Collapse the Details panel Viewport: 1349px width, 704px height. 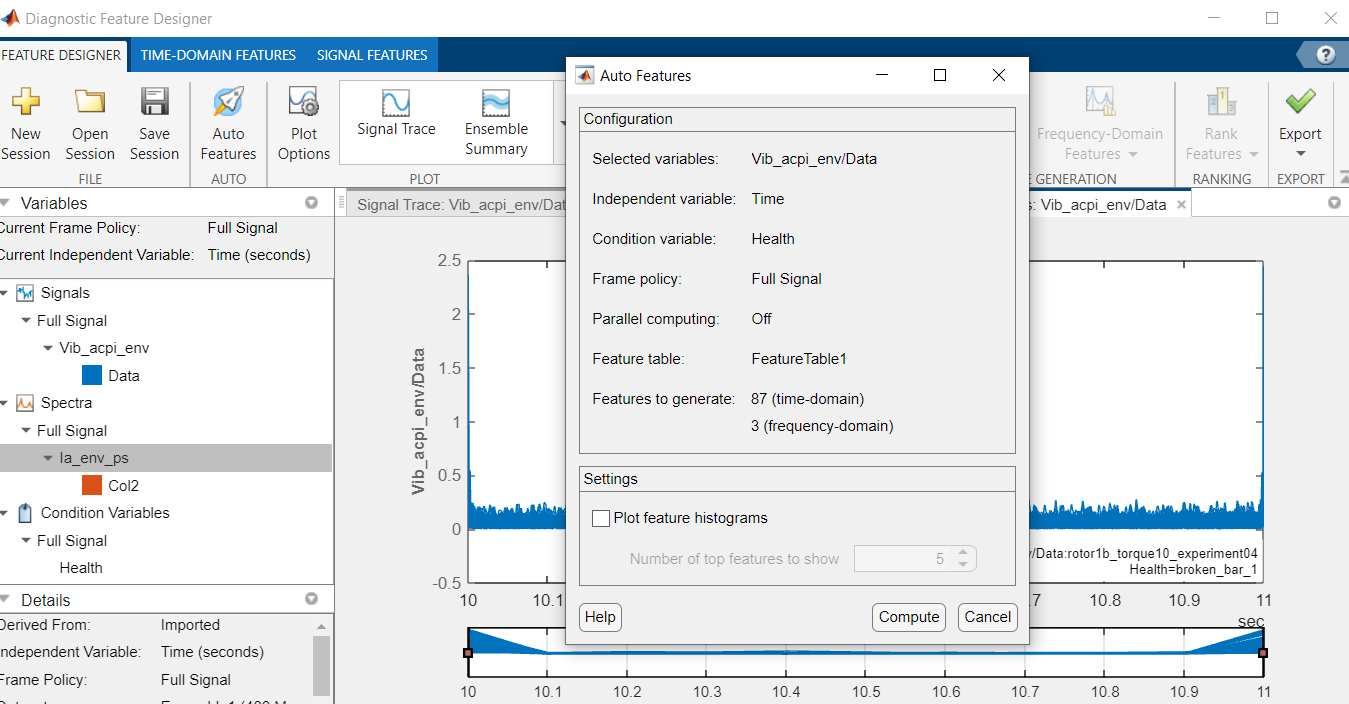pos(5,600)
